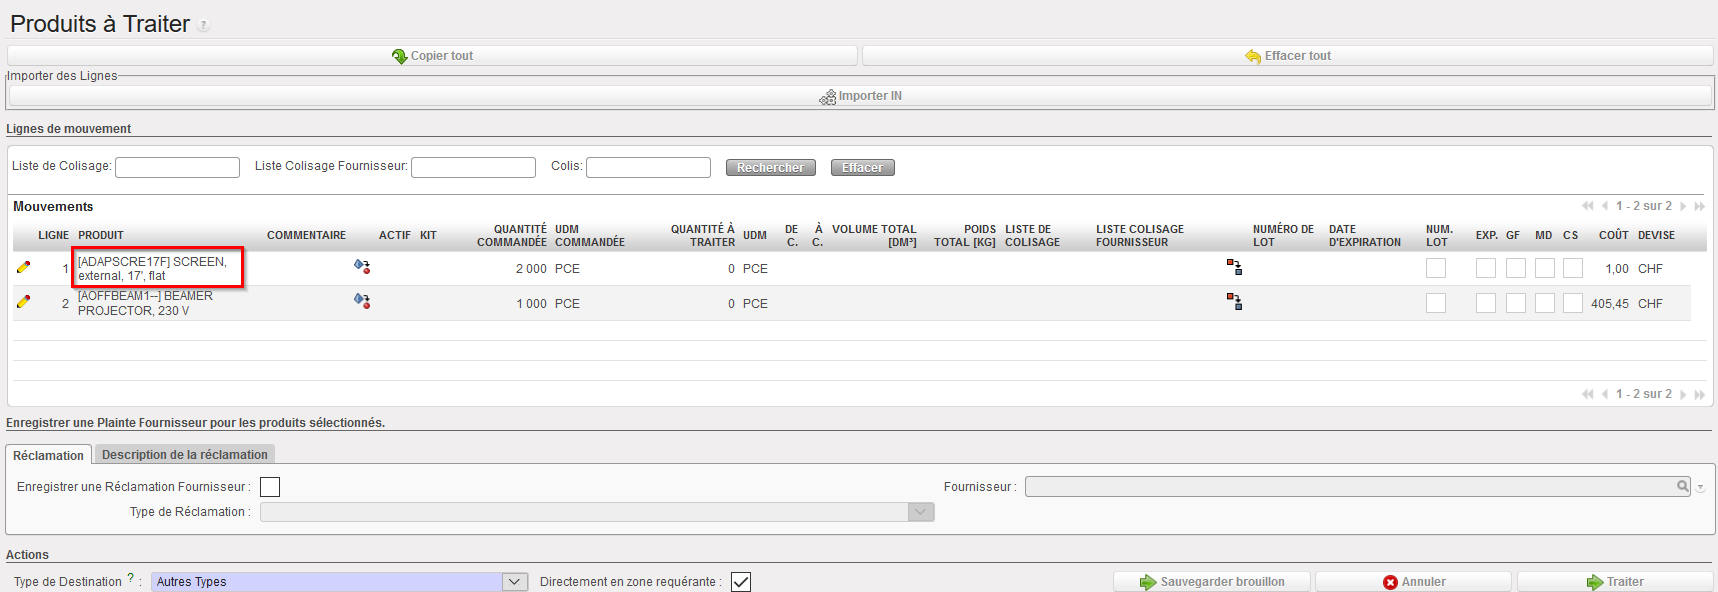Go to last page using top pager arrow
This screenshot has height=592, width=1718.
(1699, 206)
